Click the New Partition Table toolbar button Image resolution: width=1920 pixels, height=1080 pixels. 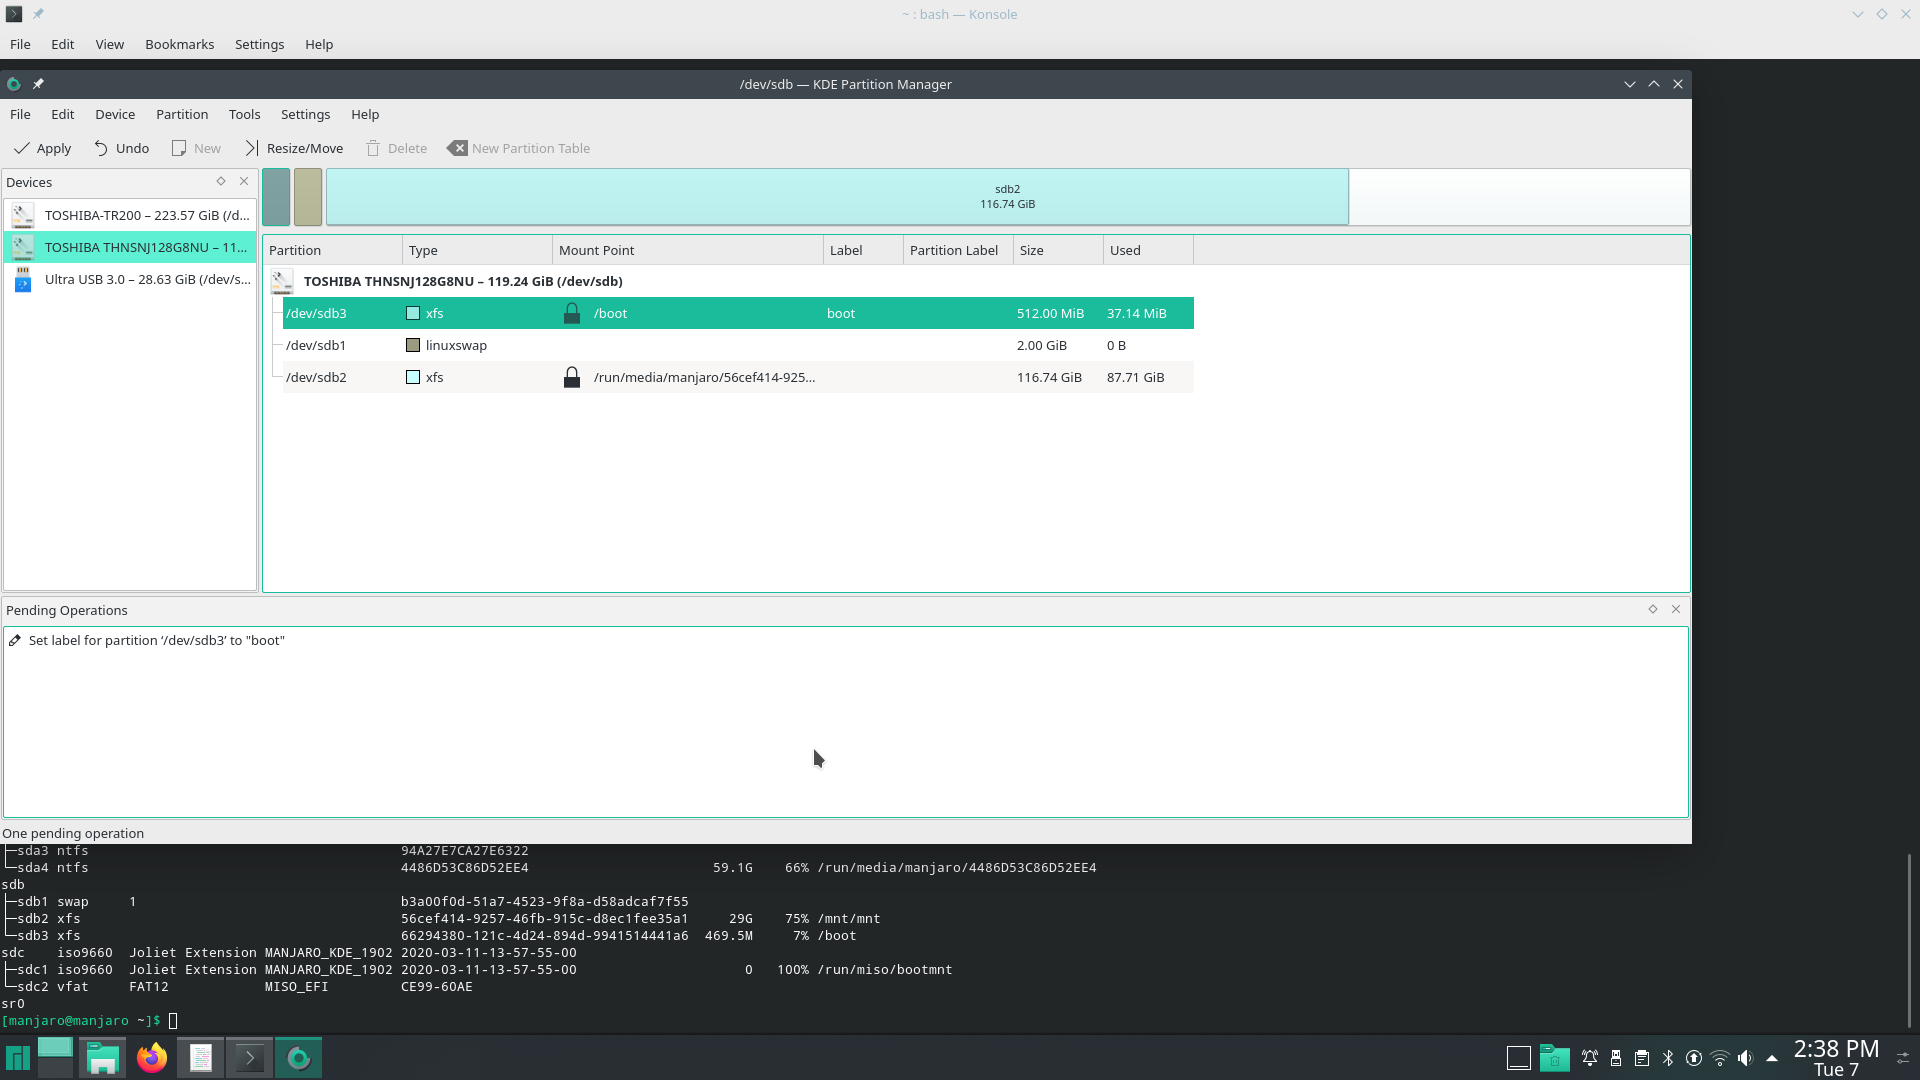[519, 148]
